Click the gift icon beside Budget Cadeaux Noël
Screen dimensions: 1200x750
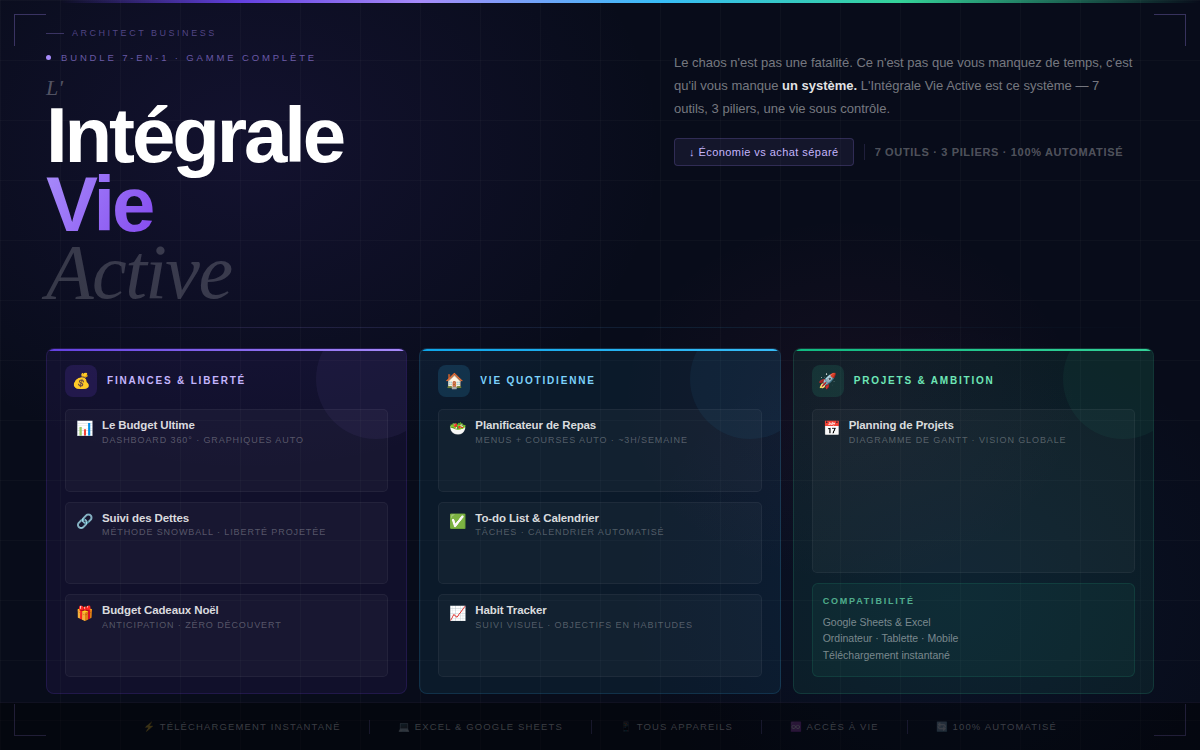pyautogui.click(x=85, y=613)
